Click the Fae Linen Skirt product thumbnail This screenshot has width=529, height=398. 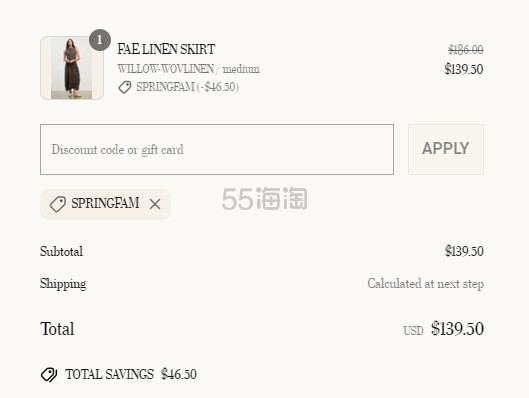click(x=72, y=68)
